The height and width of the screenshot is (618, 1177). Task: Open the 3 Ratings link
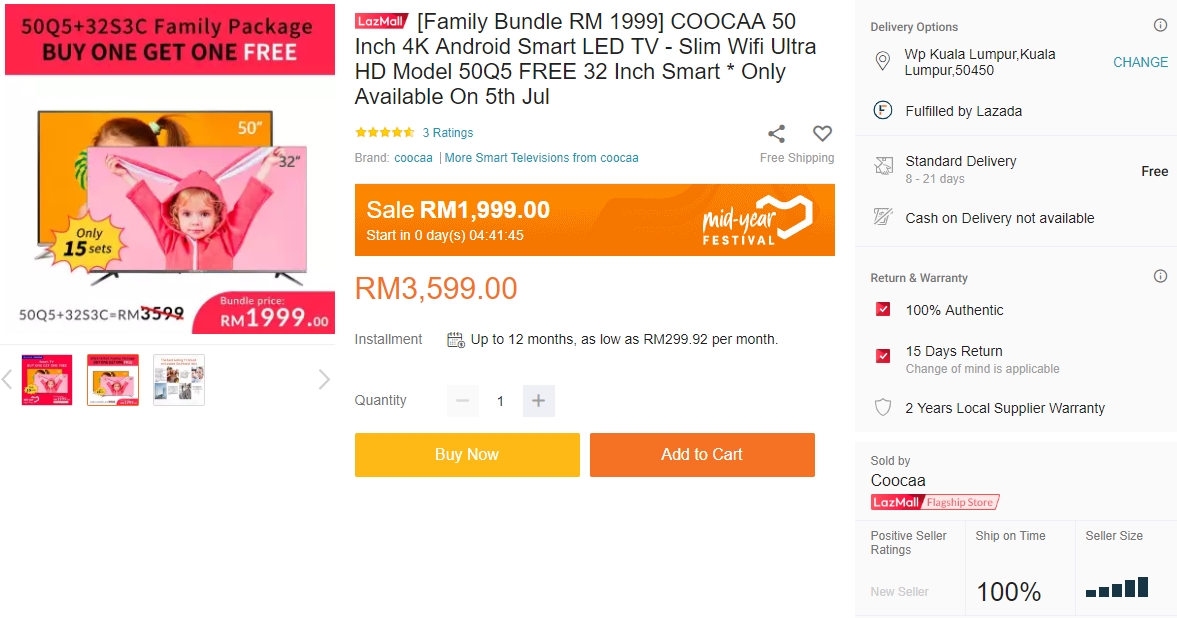click(447, 133)
